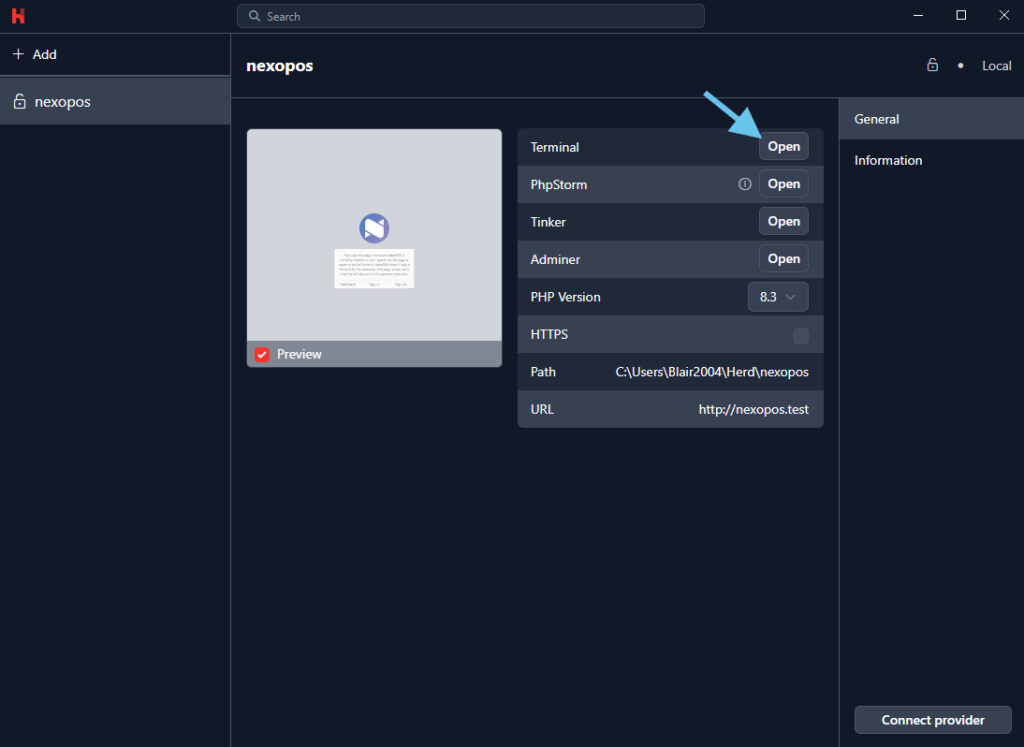Click the Path row label

(543, 372)
